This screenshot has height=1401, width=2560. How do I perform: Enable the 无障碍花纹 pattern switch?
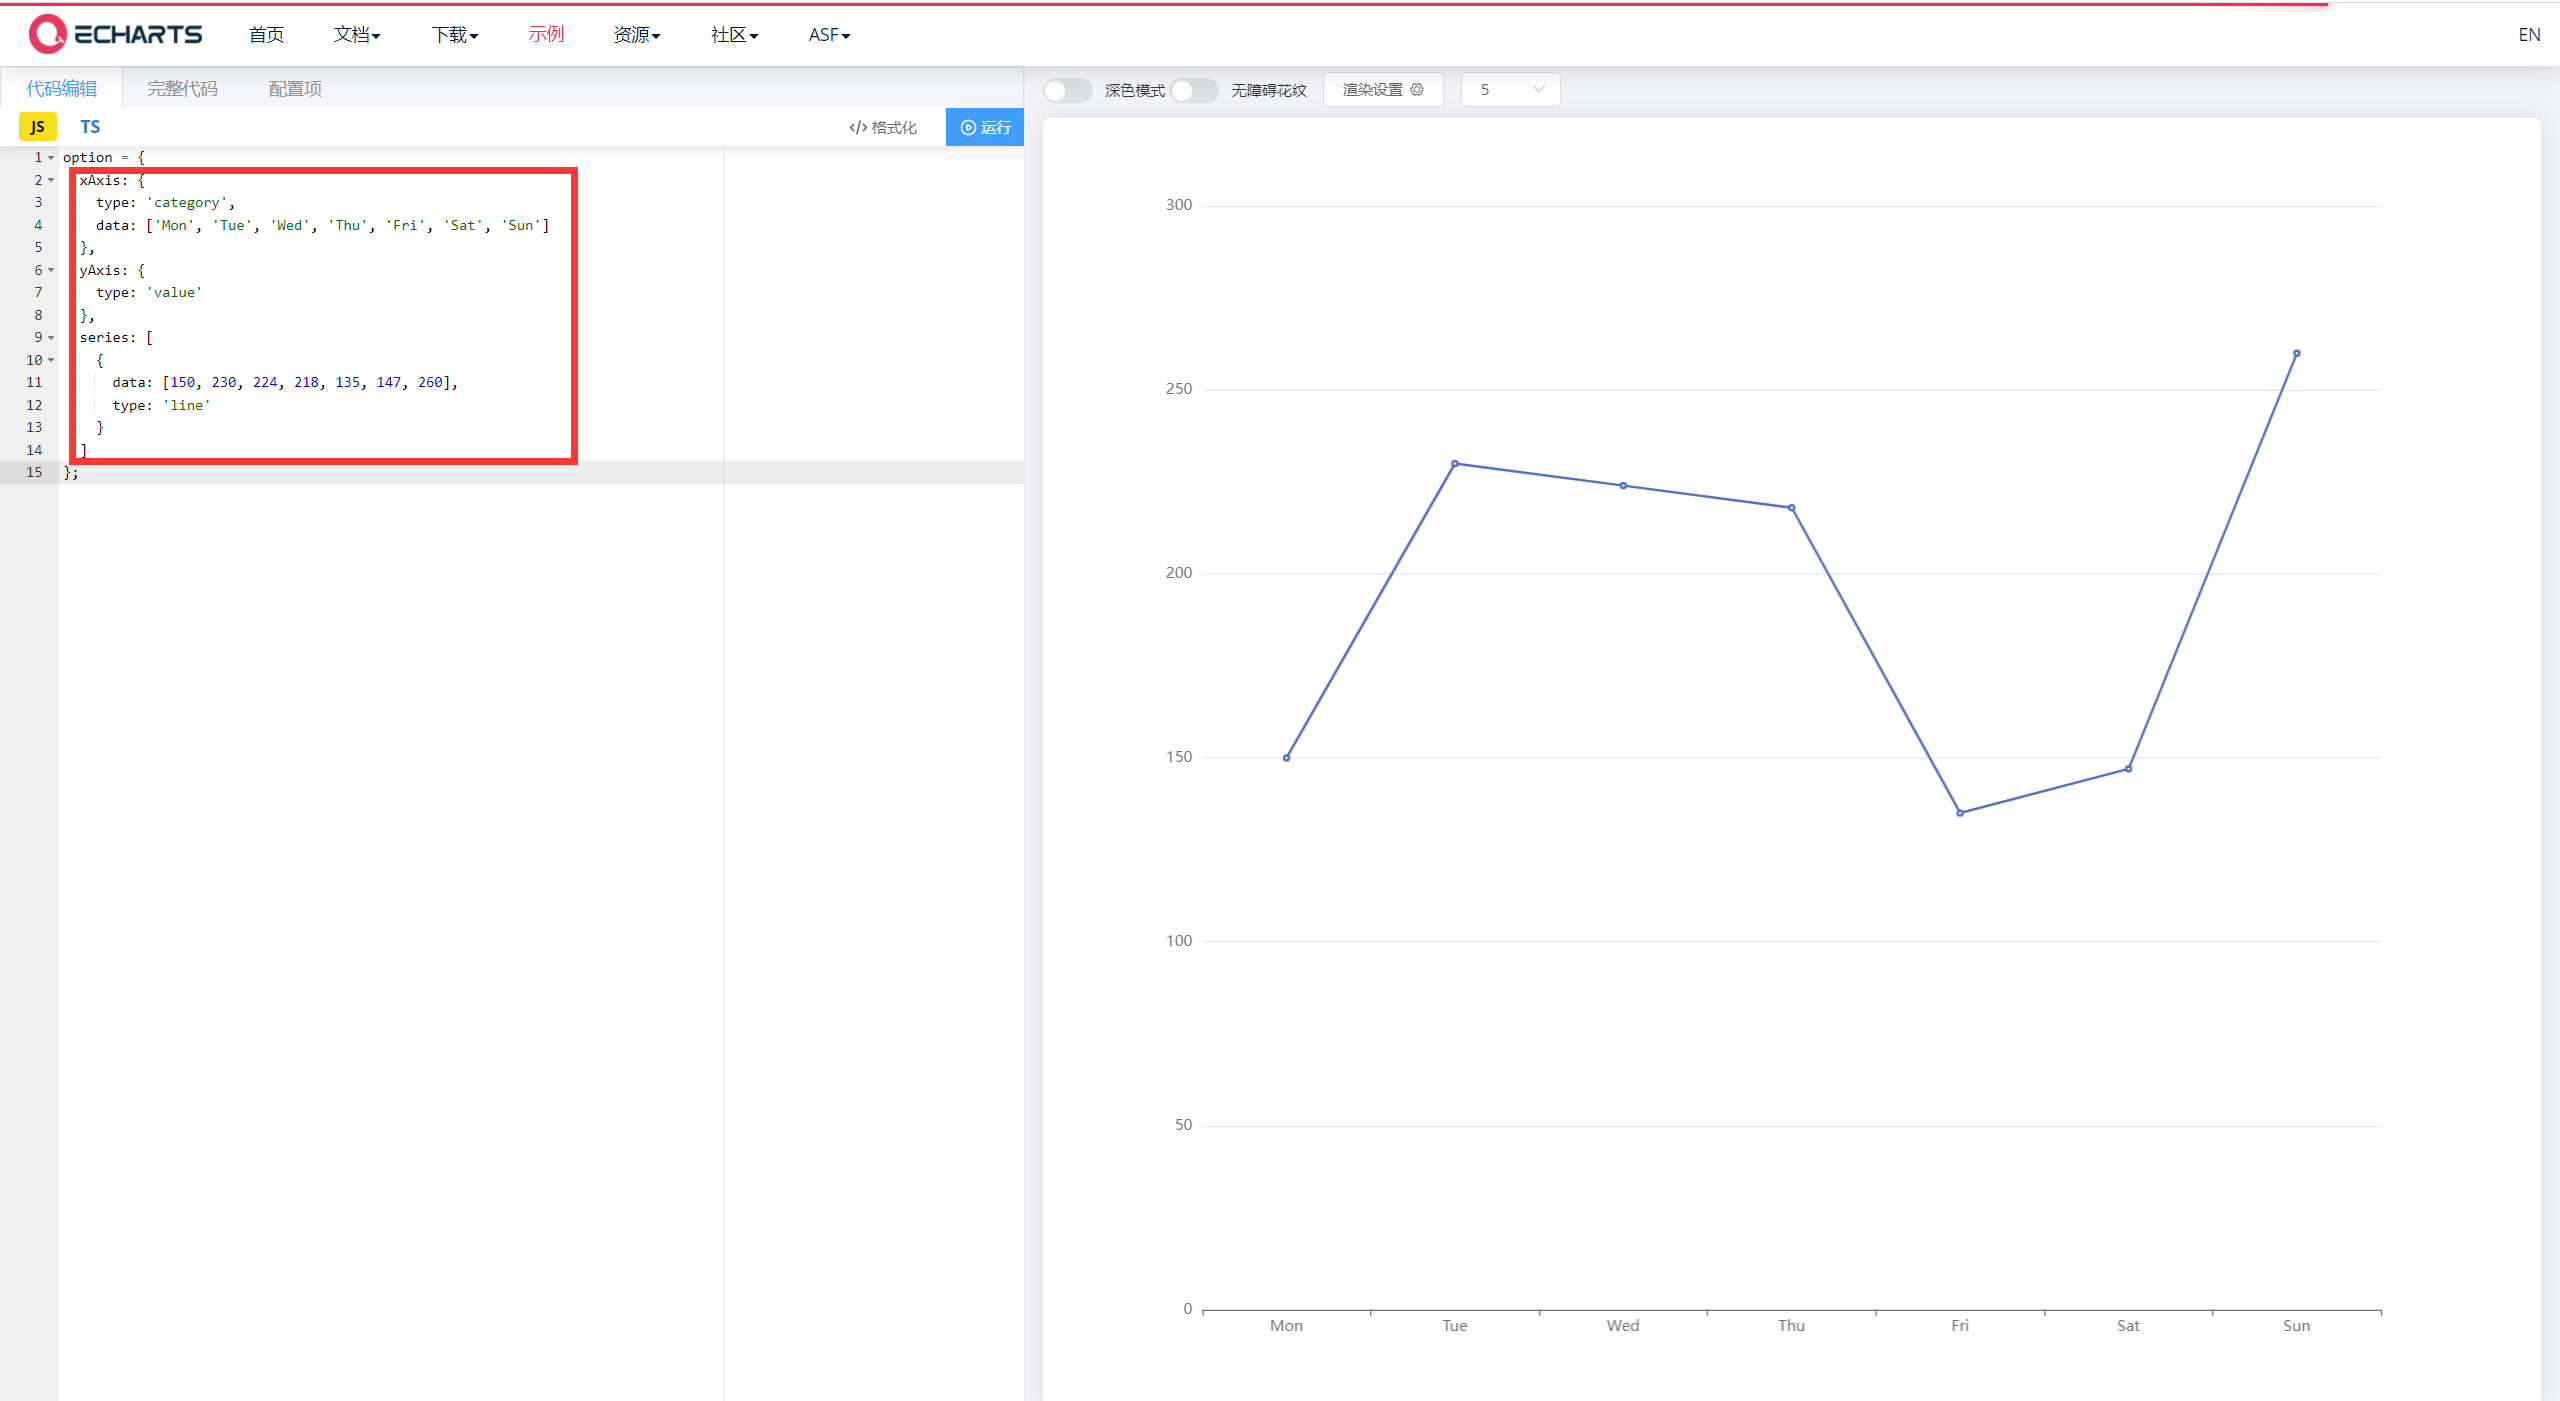pyautogui.click(x=1194, y=90)
